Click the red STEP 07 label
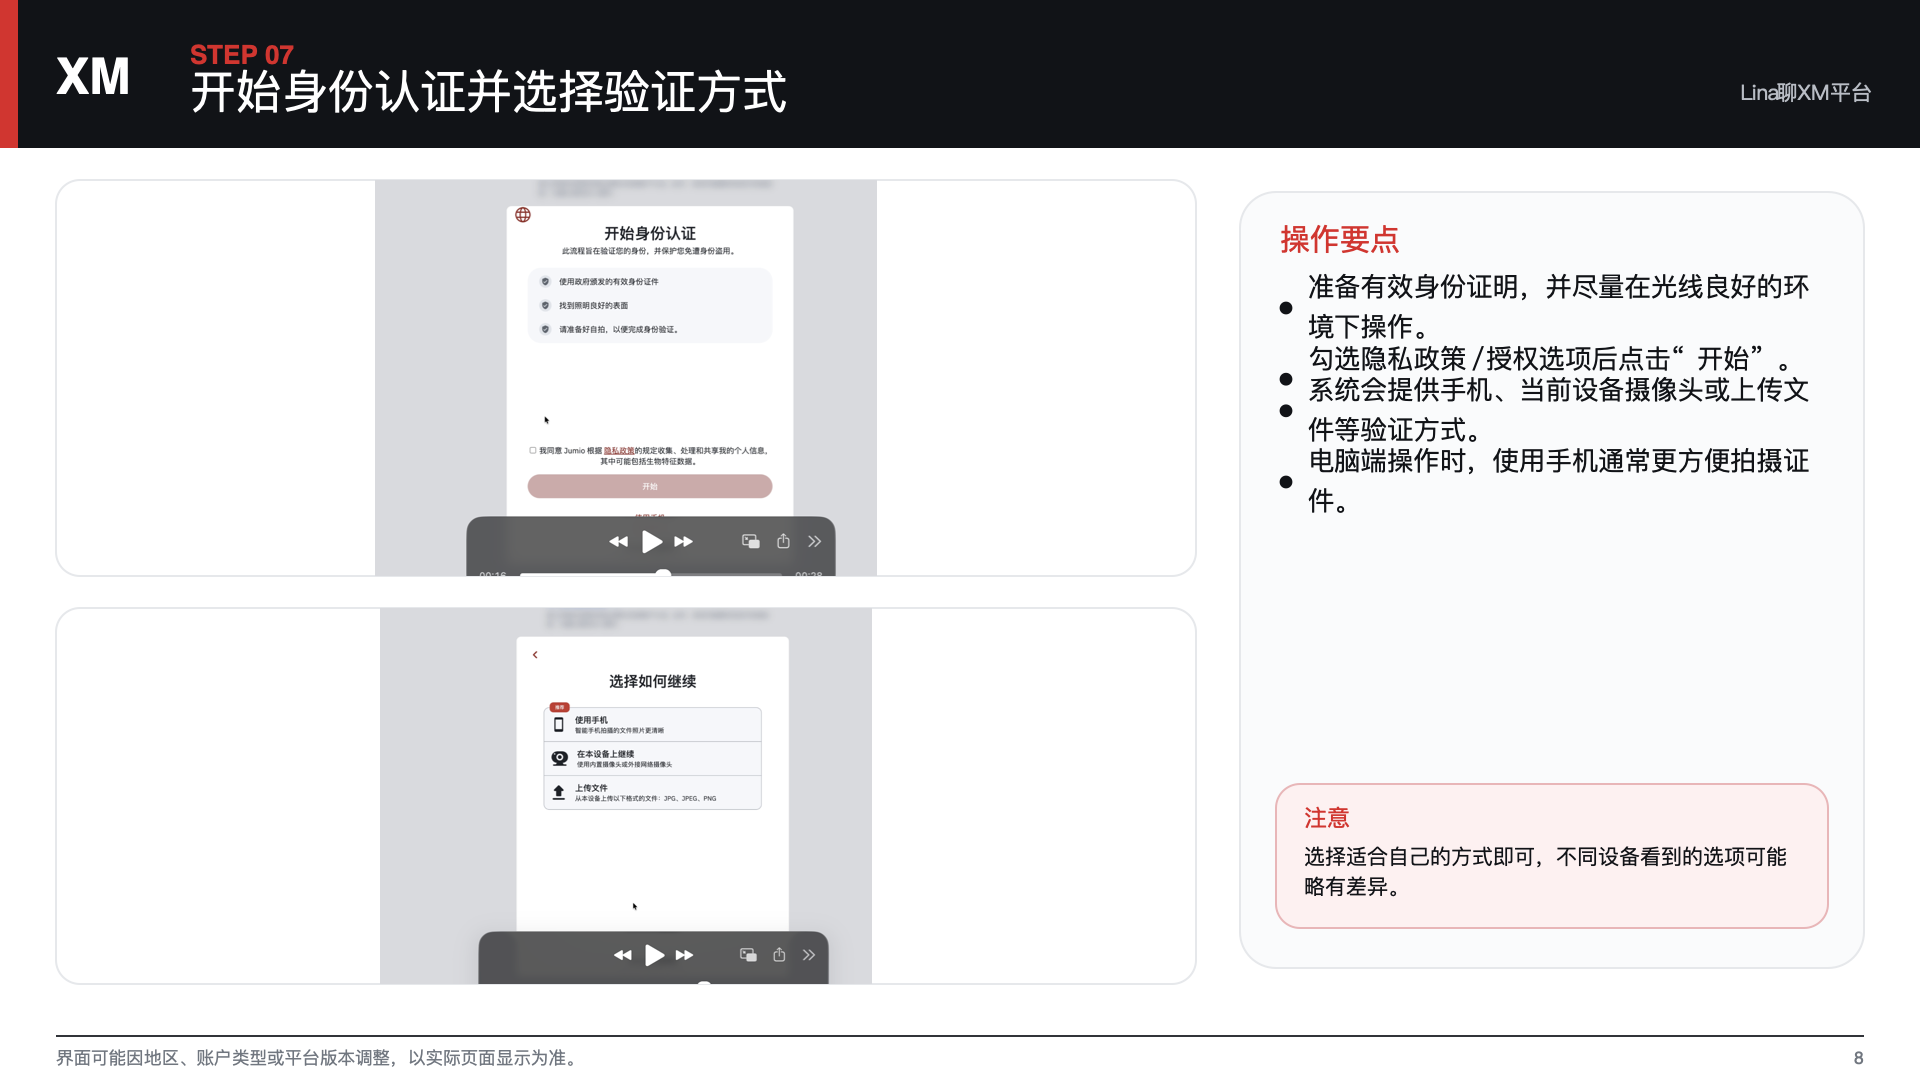 (x=242, y=55)
